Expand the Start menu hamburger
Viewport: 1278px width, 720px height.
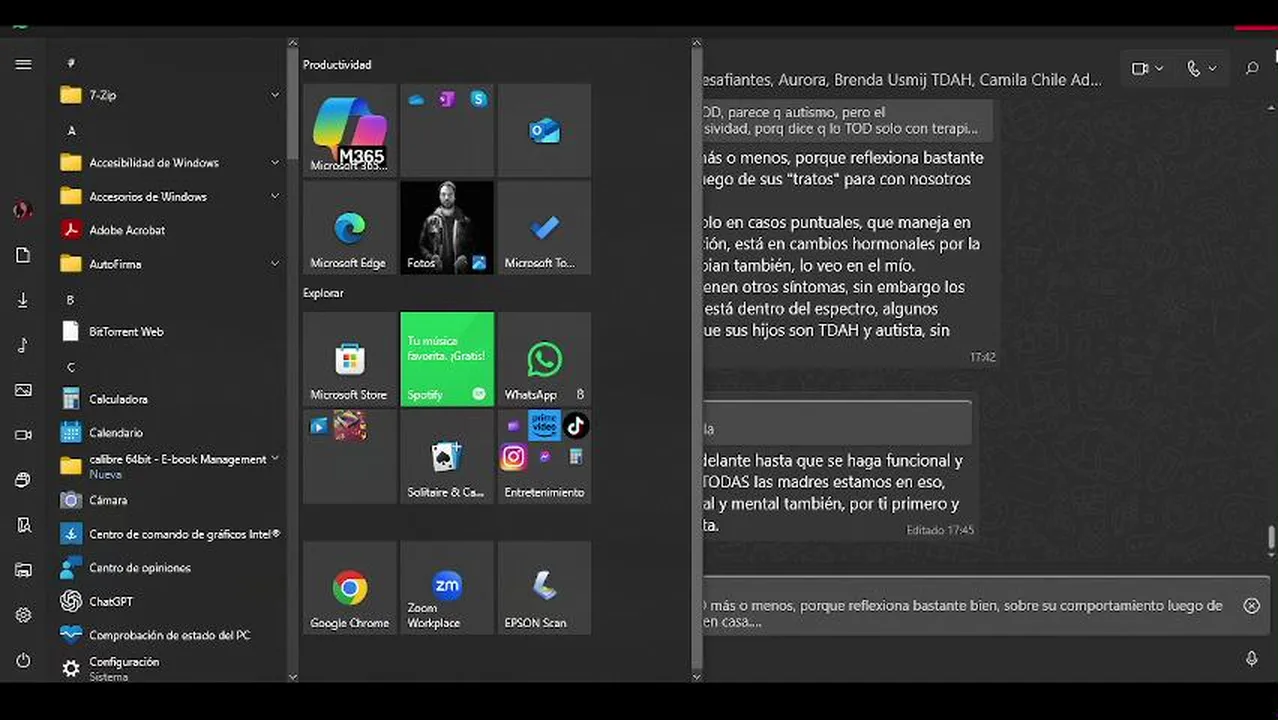(x=23, y=64)
